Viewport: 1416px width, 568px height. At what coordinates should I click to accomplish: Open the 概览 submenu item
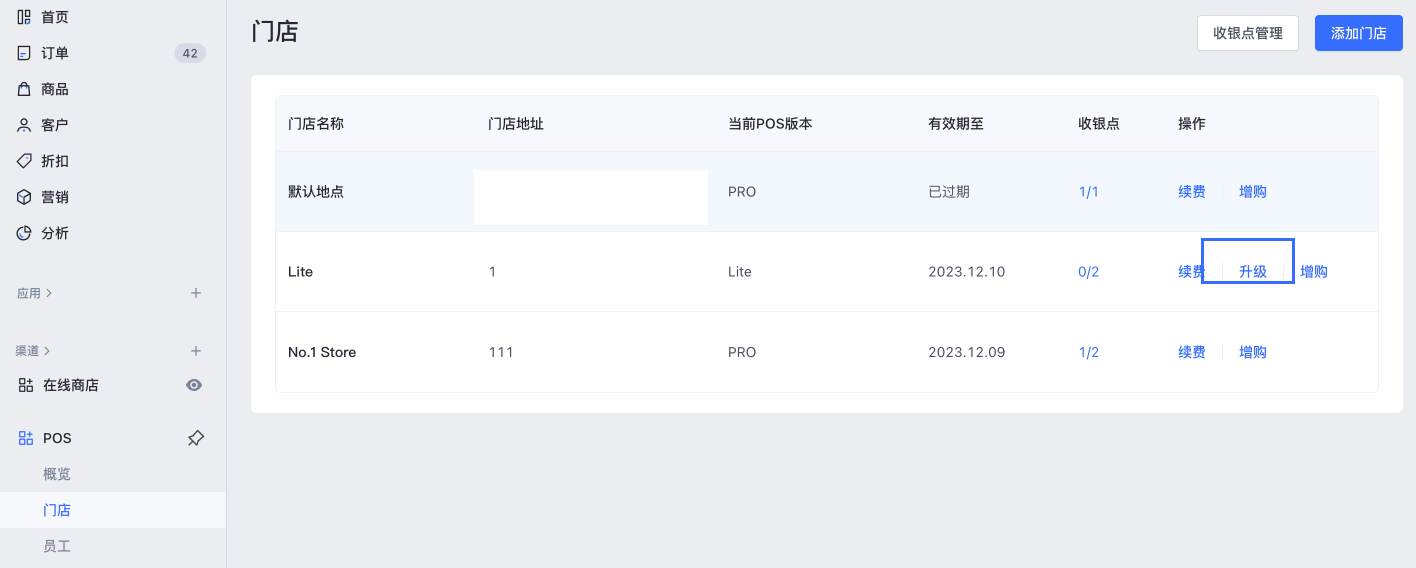pyautogui.click(x=57, y=474)
